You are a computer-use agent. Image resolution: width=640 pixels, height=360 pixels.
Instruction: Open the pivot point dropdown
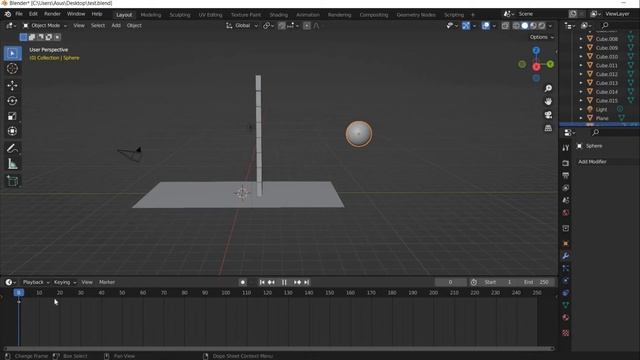[268, 26]
